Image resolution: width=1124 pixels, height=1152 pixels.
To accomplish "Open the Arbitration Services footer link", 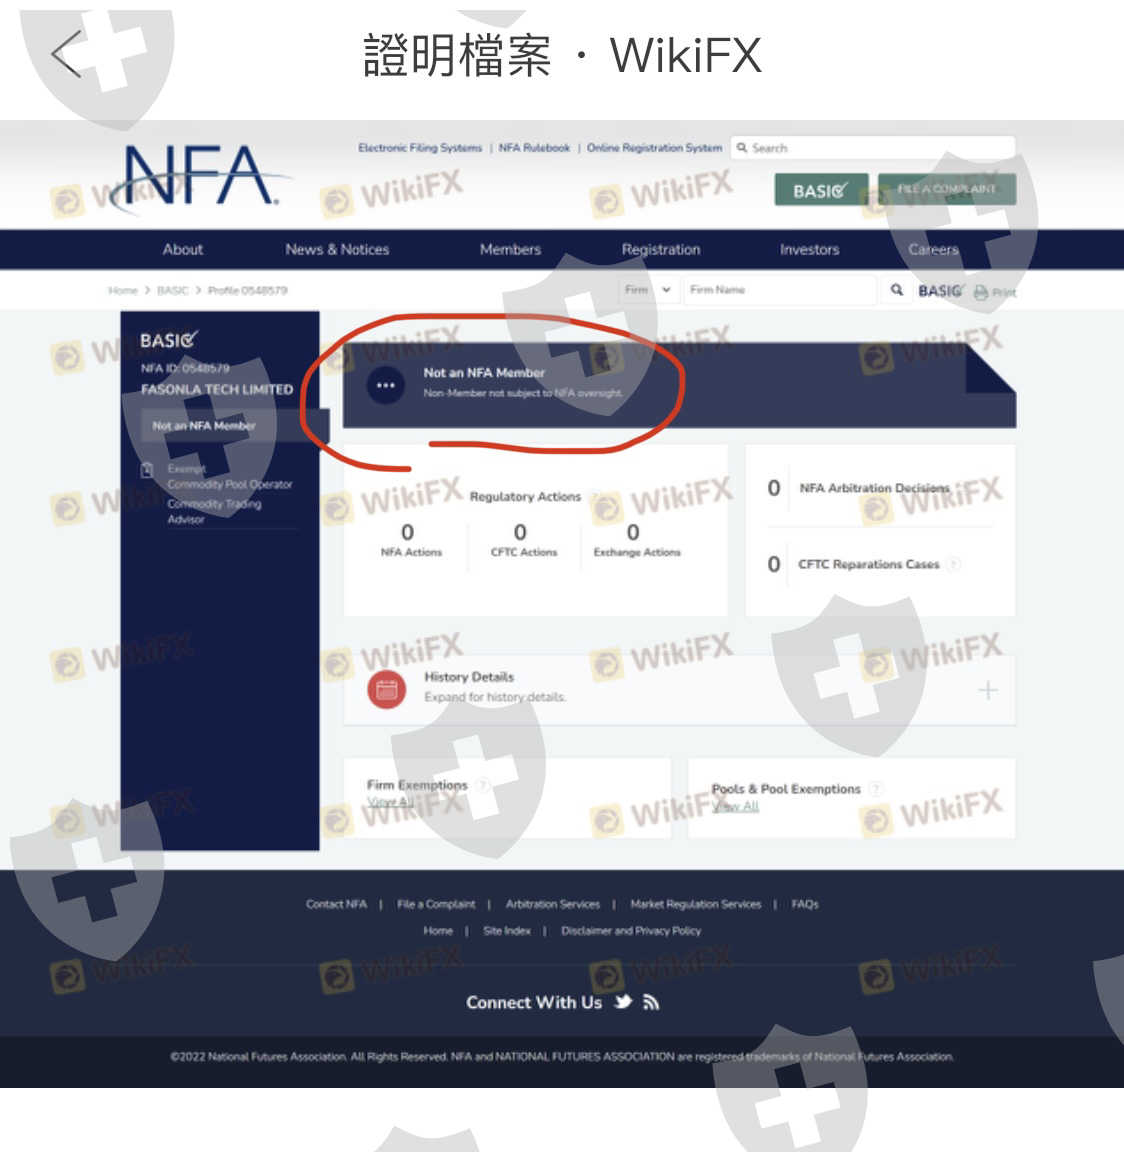I will pos(552,904).
